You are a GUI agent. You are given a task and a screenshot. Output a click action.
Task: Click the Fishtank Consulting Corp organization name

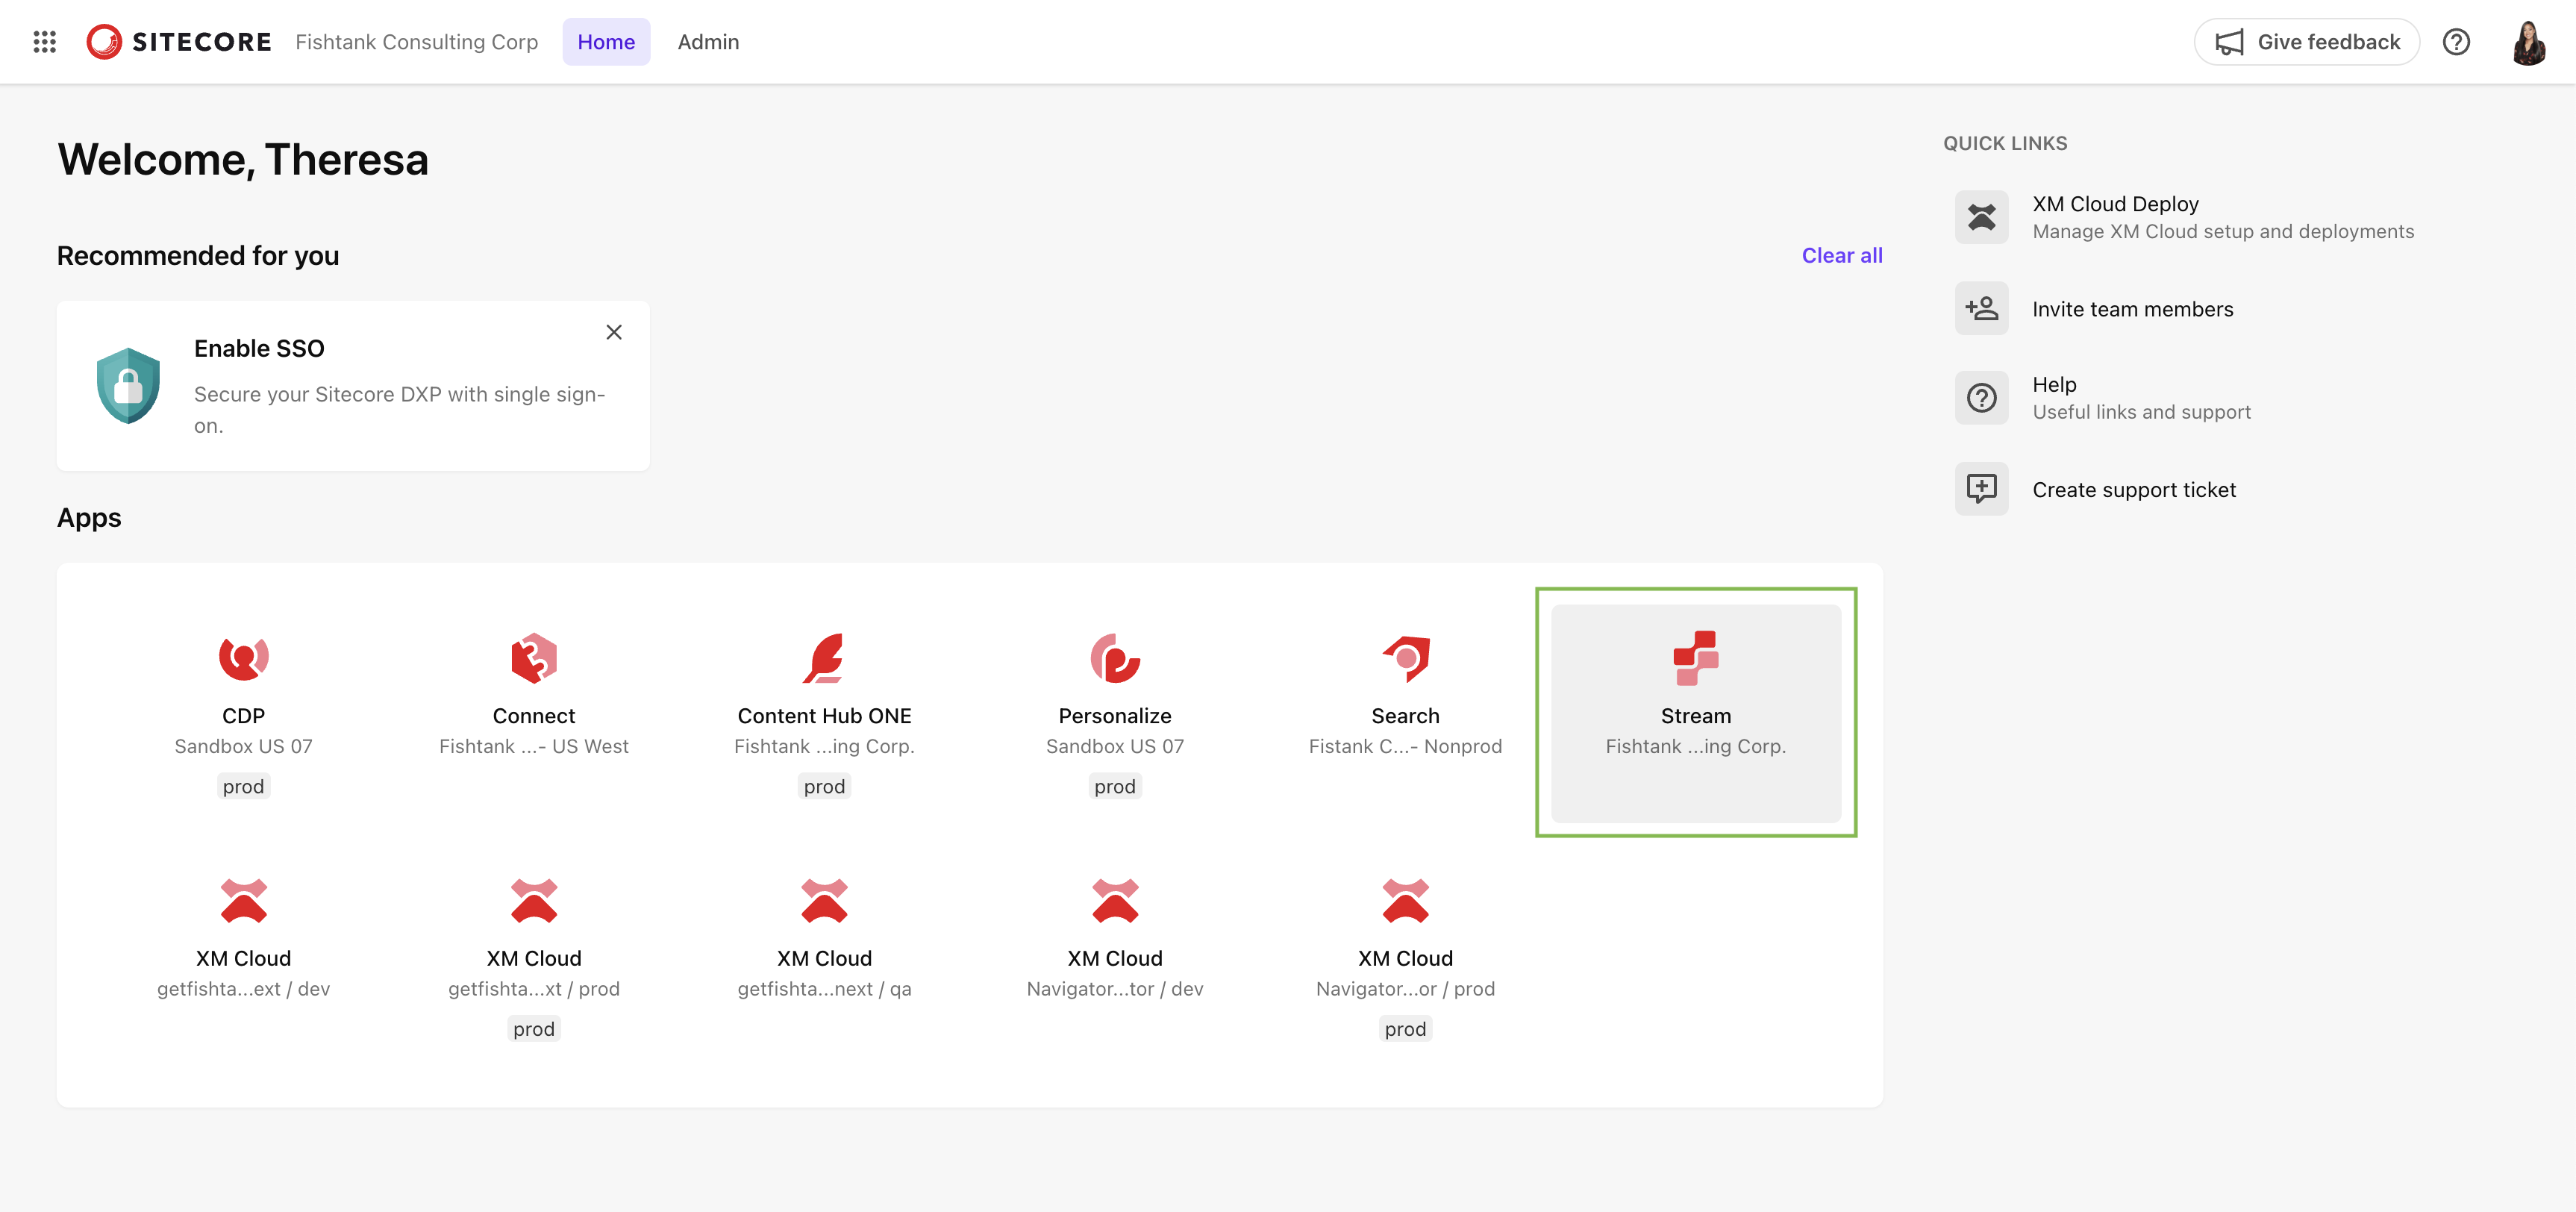(x=416, y=42)
